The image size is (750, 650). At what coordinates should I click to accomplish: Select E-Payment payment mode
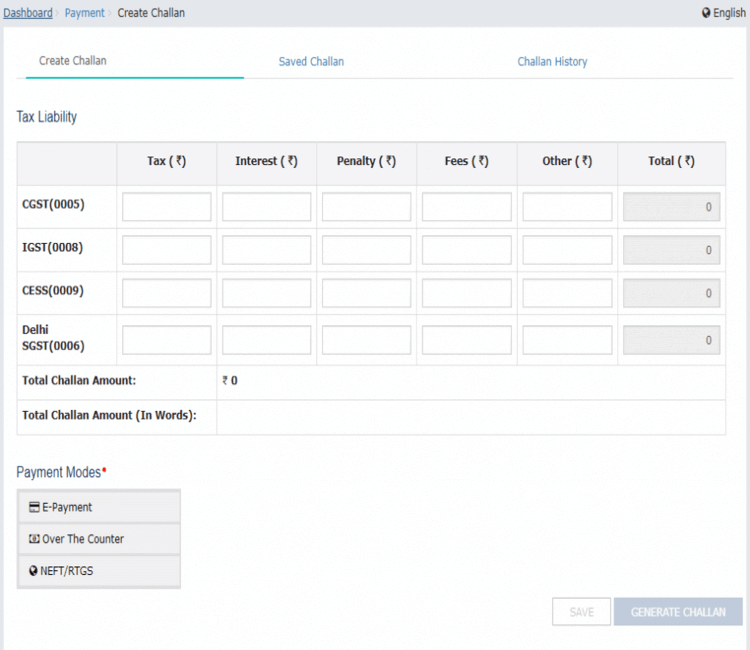pos(99,507)
